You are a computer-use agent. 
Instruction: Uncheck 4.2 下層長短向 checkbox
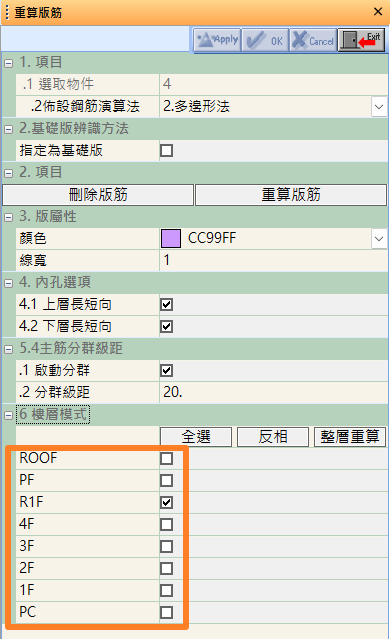point(166,326)
